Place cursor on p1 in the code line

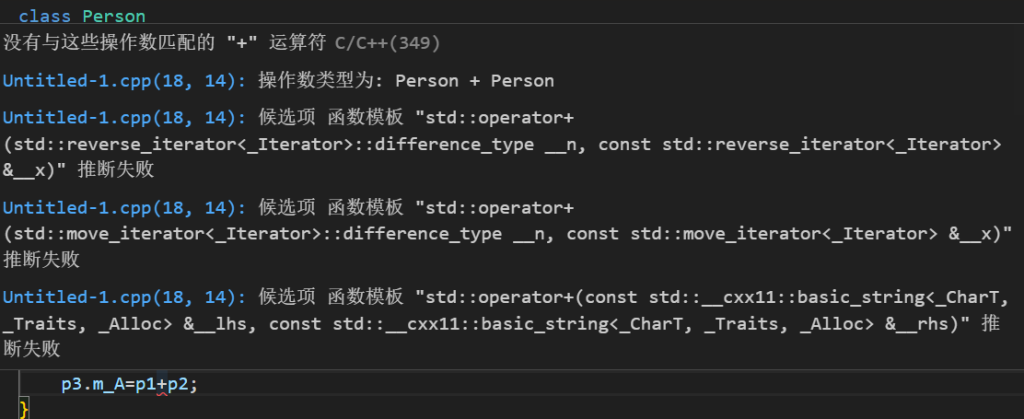[146, 384]
